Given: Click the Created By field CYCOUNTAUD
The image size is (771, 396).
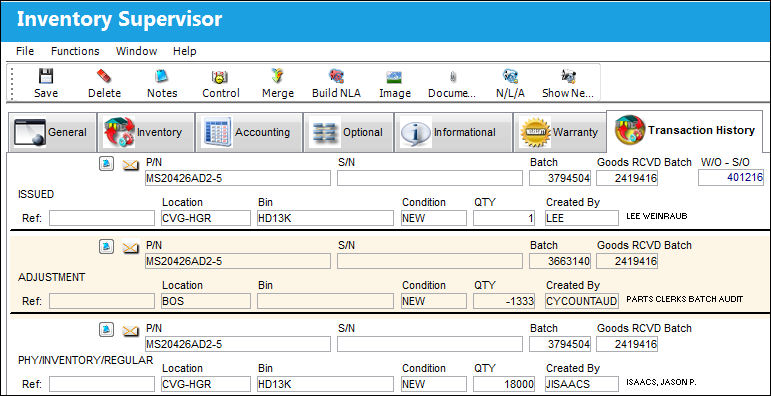Looking at the screenshot, I should (x=582, y=301).
